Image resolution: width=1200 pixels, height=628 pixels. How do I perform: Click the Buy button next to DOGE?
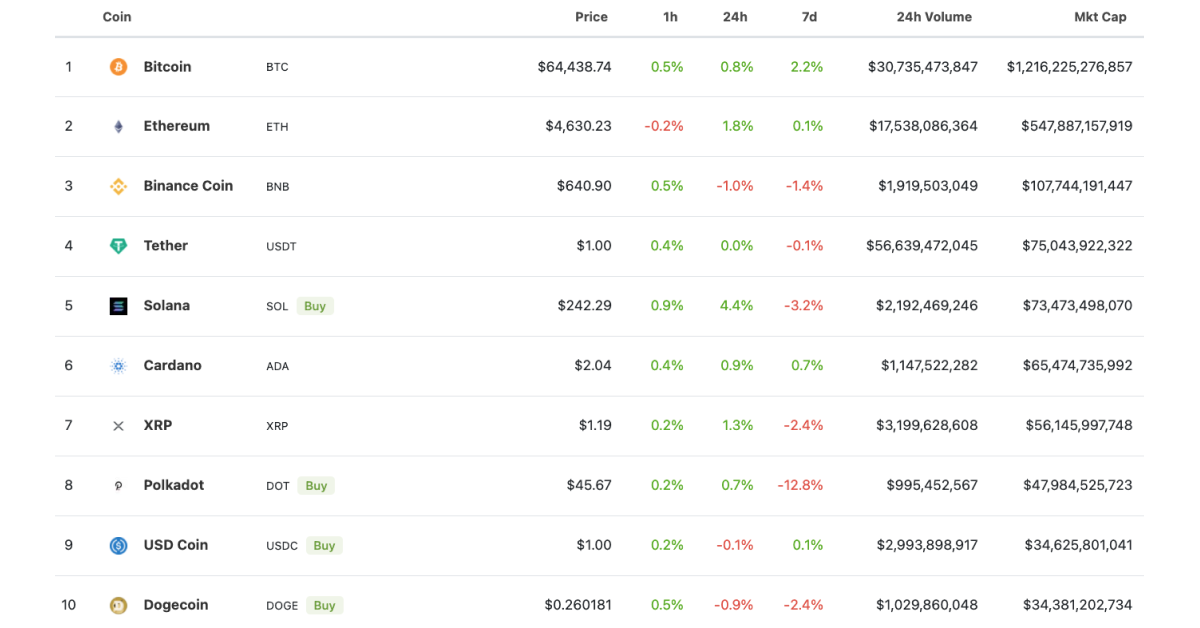325,605
